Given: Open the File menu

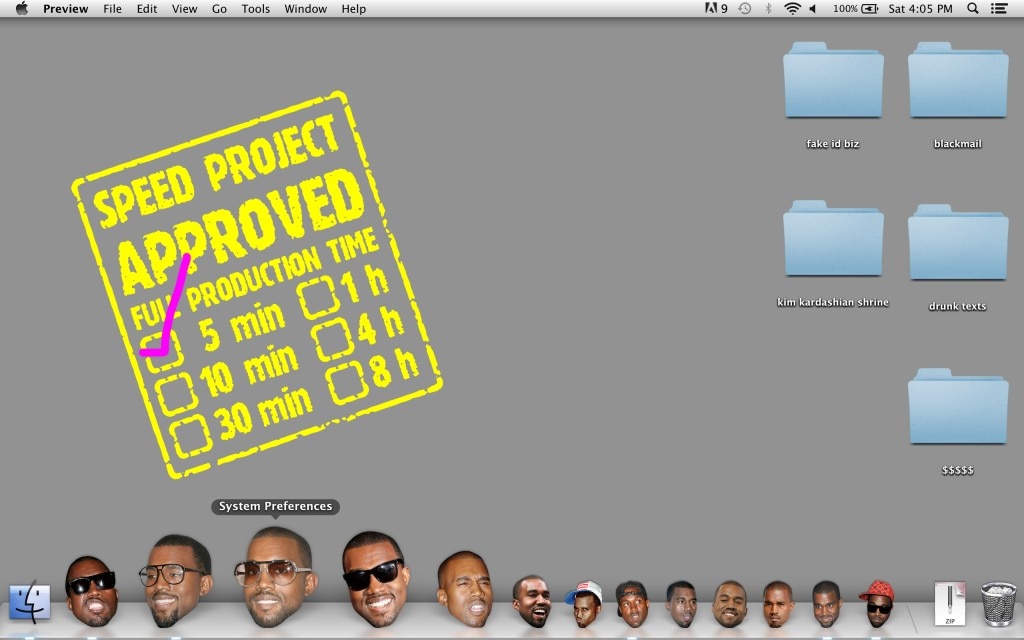Looking at the screenshot, I should point(112,8).
